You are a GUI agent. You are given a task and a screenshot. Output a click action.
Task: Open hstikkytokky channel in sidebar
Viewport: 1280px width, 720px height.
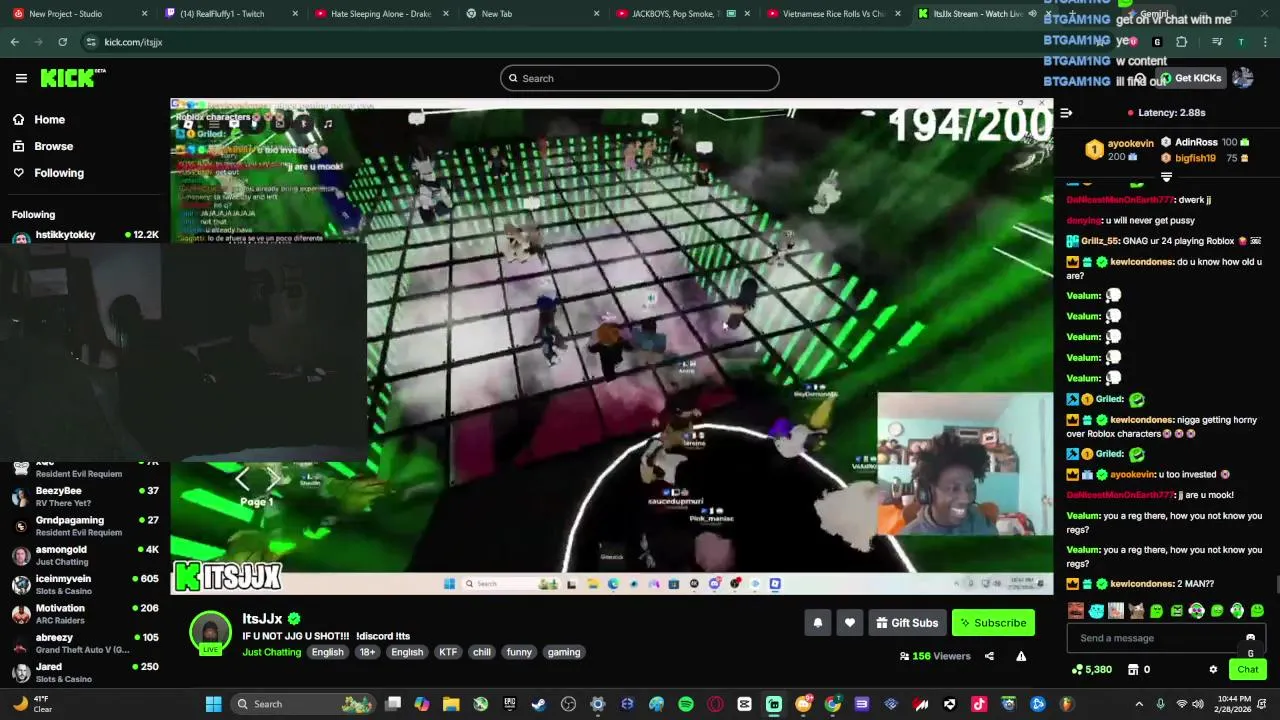coord(84,236)
